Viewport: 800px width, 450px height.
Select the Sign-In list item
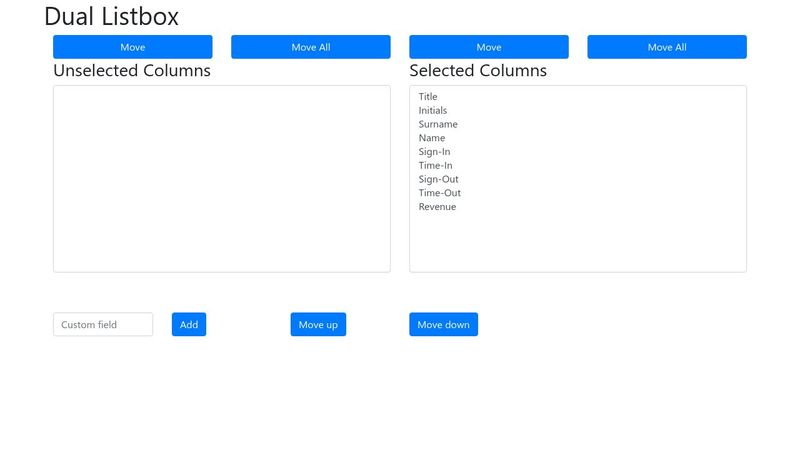point(434,152)
